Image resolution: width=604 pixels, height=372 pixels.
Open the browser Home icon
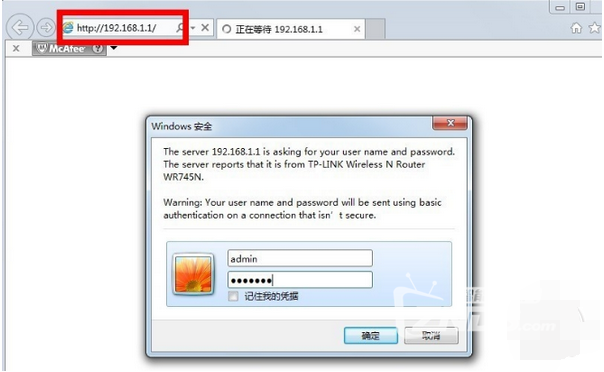(576, 28)
